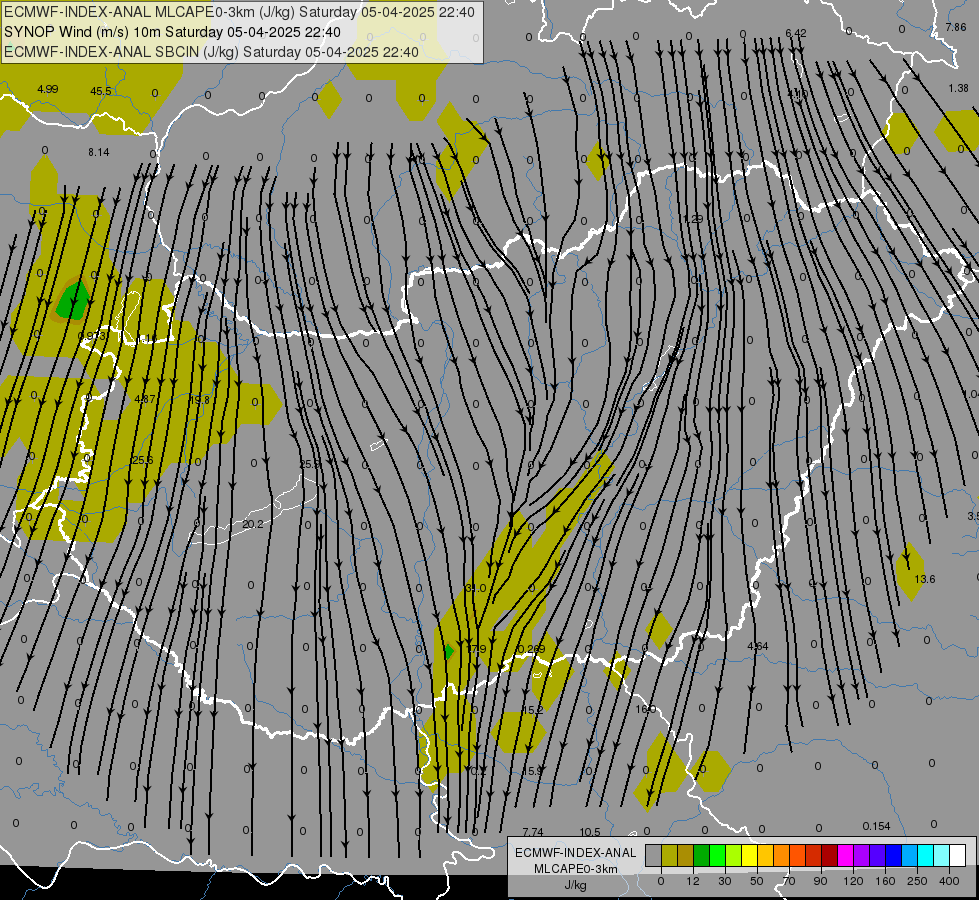Click the deep blue legend swatch
This screenshot has height=900, width=979.
893,855
